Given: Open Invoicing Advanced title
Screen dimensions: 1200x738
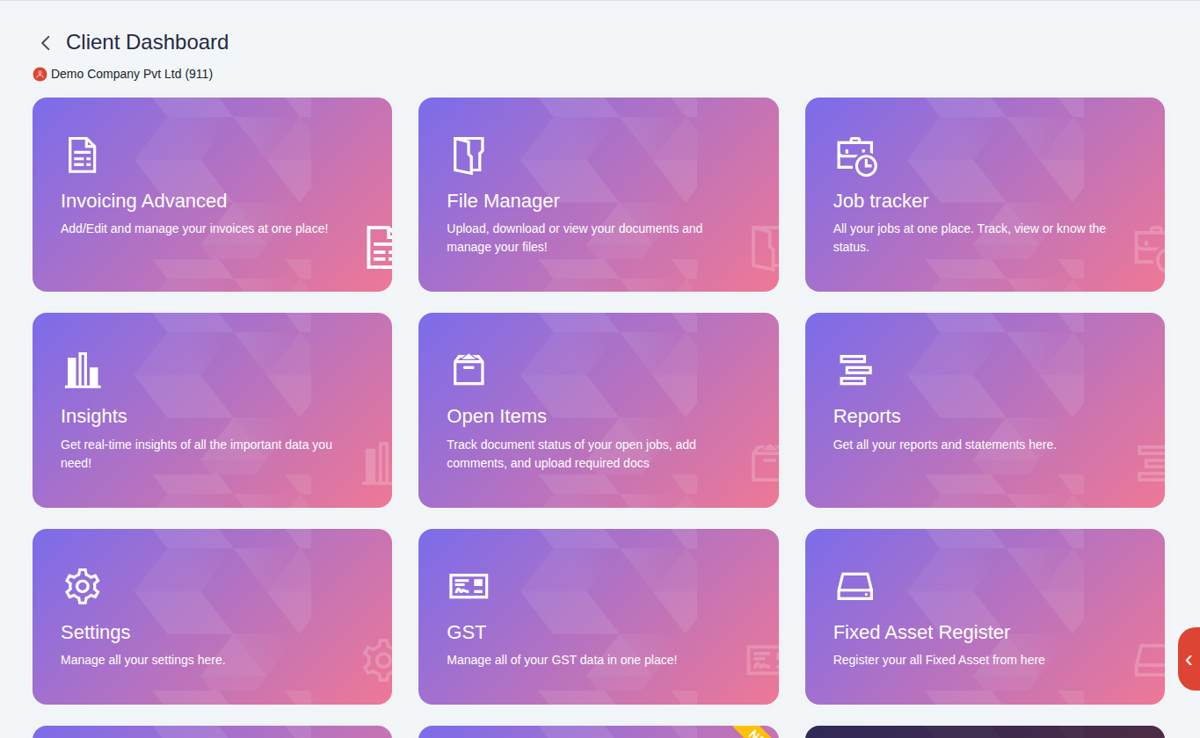Looking at the screenshot, I should pos(144,201).
